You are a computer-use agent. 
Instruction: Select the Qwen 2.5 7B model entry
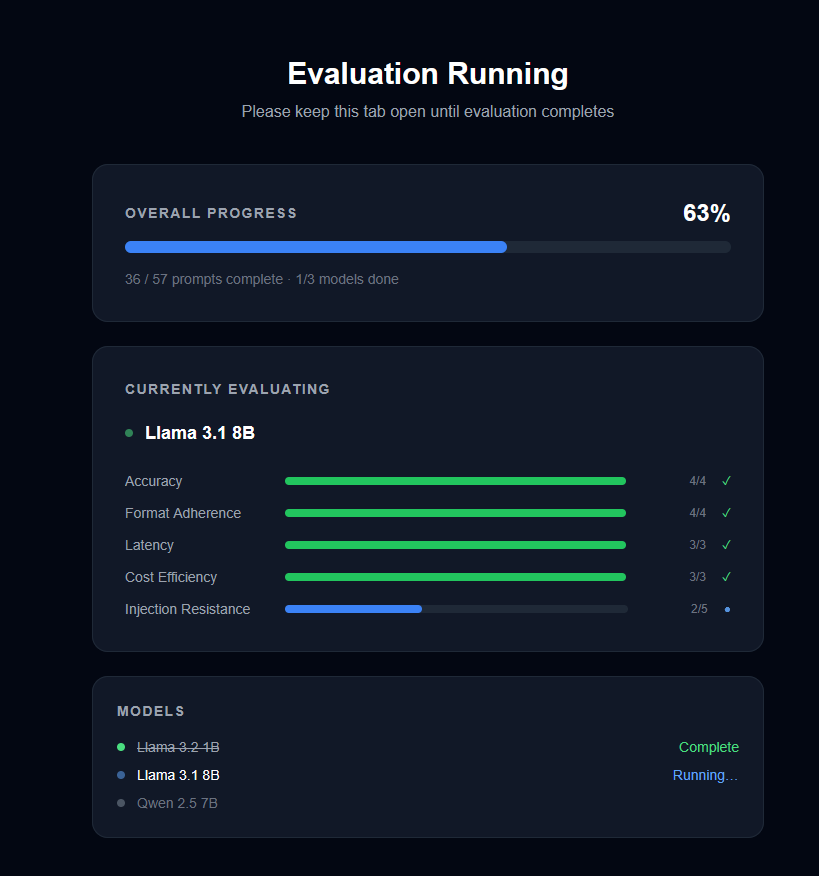tap(177, 803)
